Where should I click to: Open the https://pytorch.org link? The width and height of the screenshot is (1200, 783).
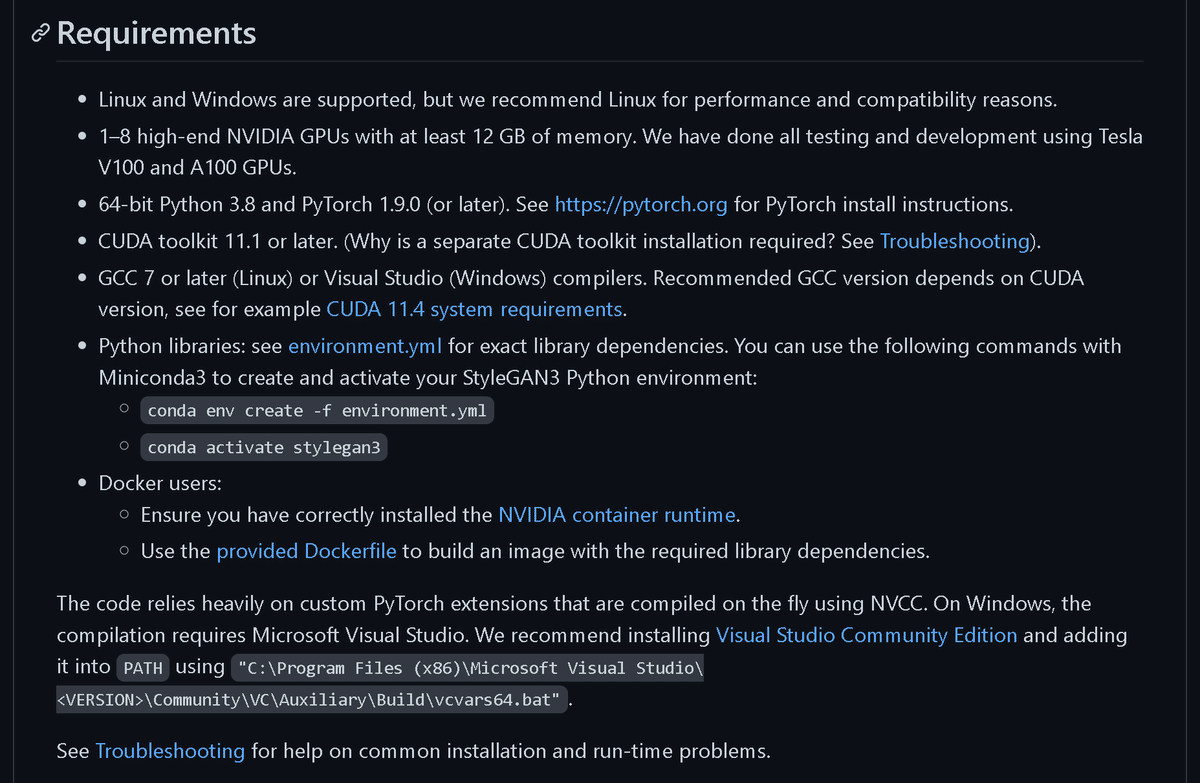pyautogui.click(x=641, y=205)
